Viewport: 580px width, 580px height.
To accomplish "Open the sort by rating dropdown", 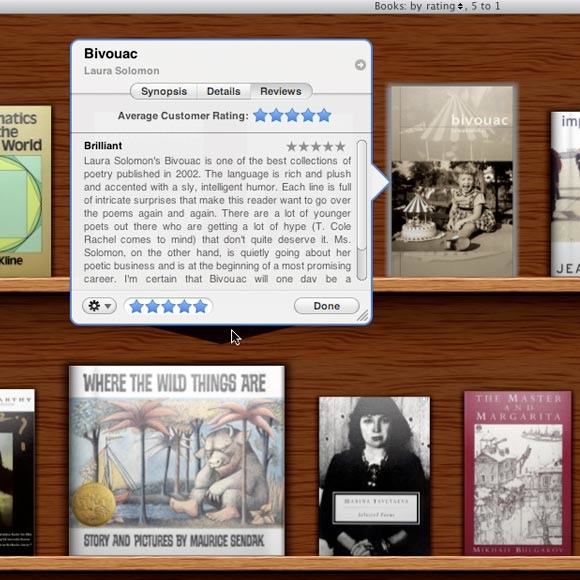I will 419,6.
